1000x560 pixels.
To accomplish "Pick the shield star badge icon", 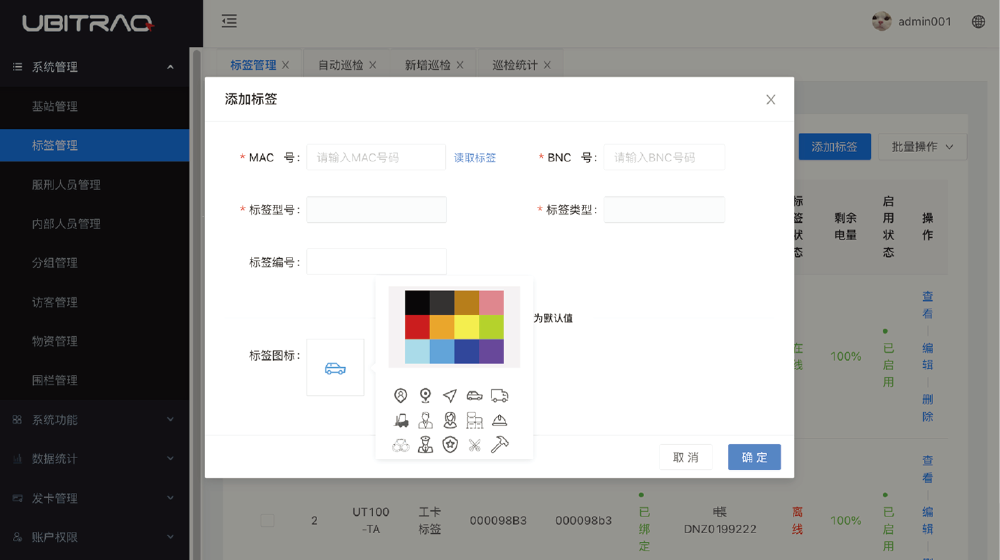I will pyautogui.click(x=450, y=445).
